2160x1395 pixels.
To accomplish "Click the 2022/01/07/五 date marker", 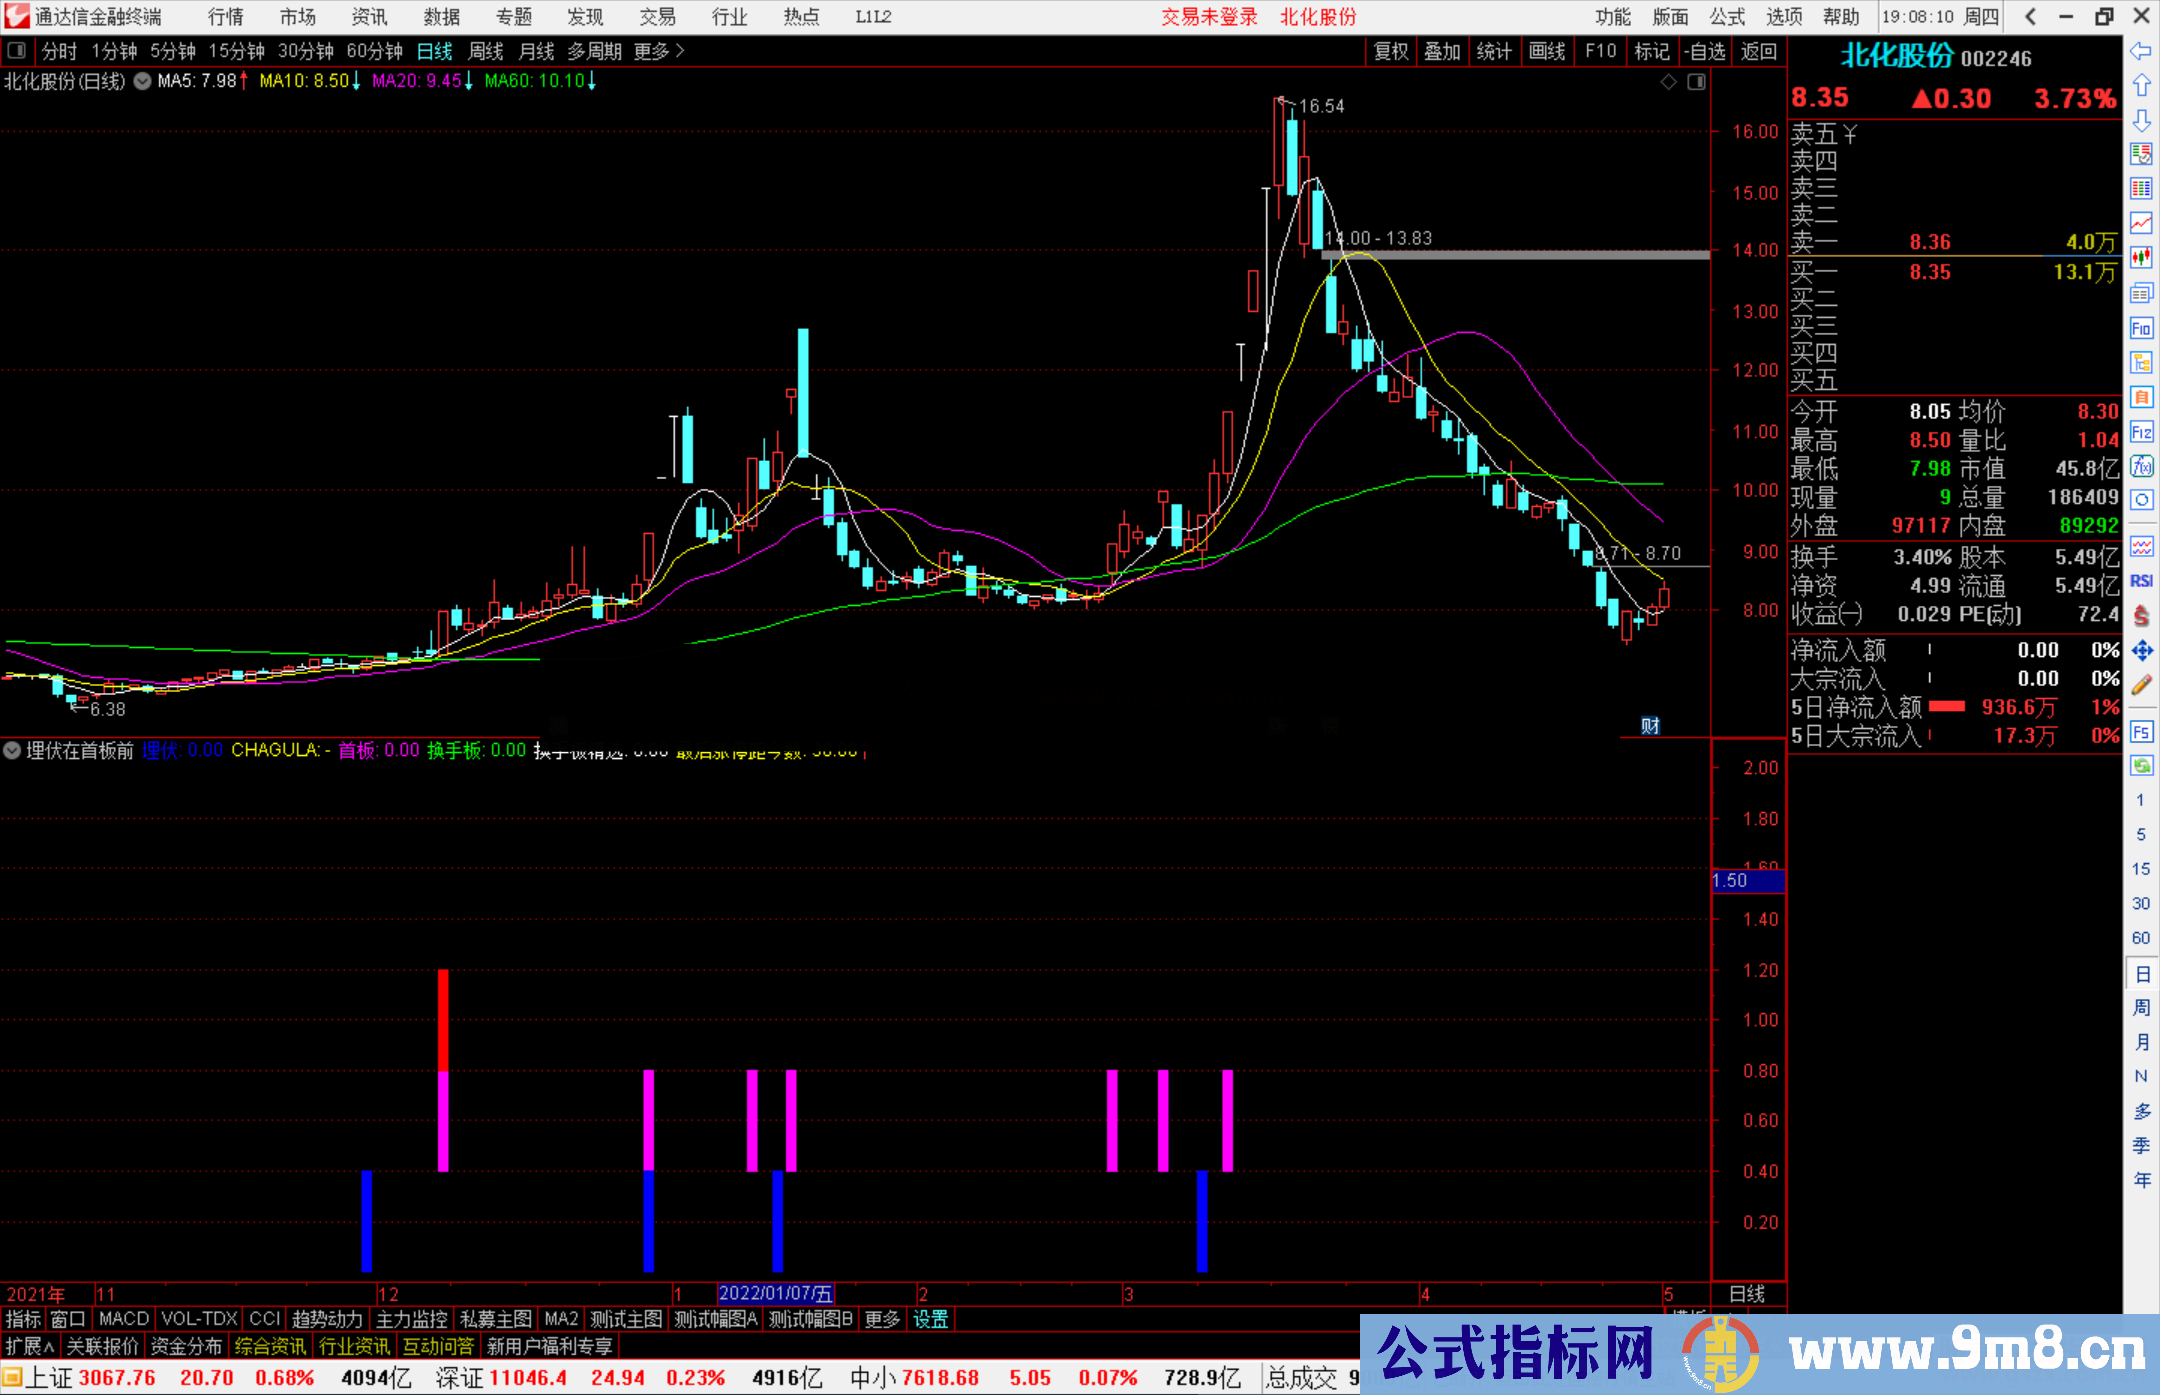I will tap(776, 1294).
